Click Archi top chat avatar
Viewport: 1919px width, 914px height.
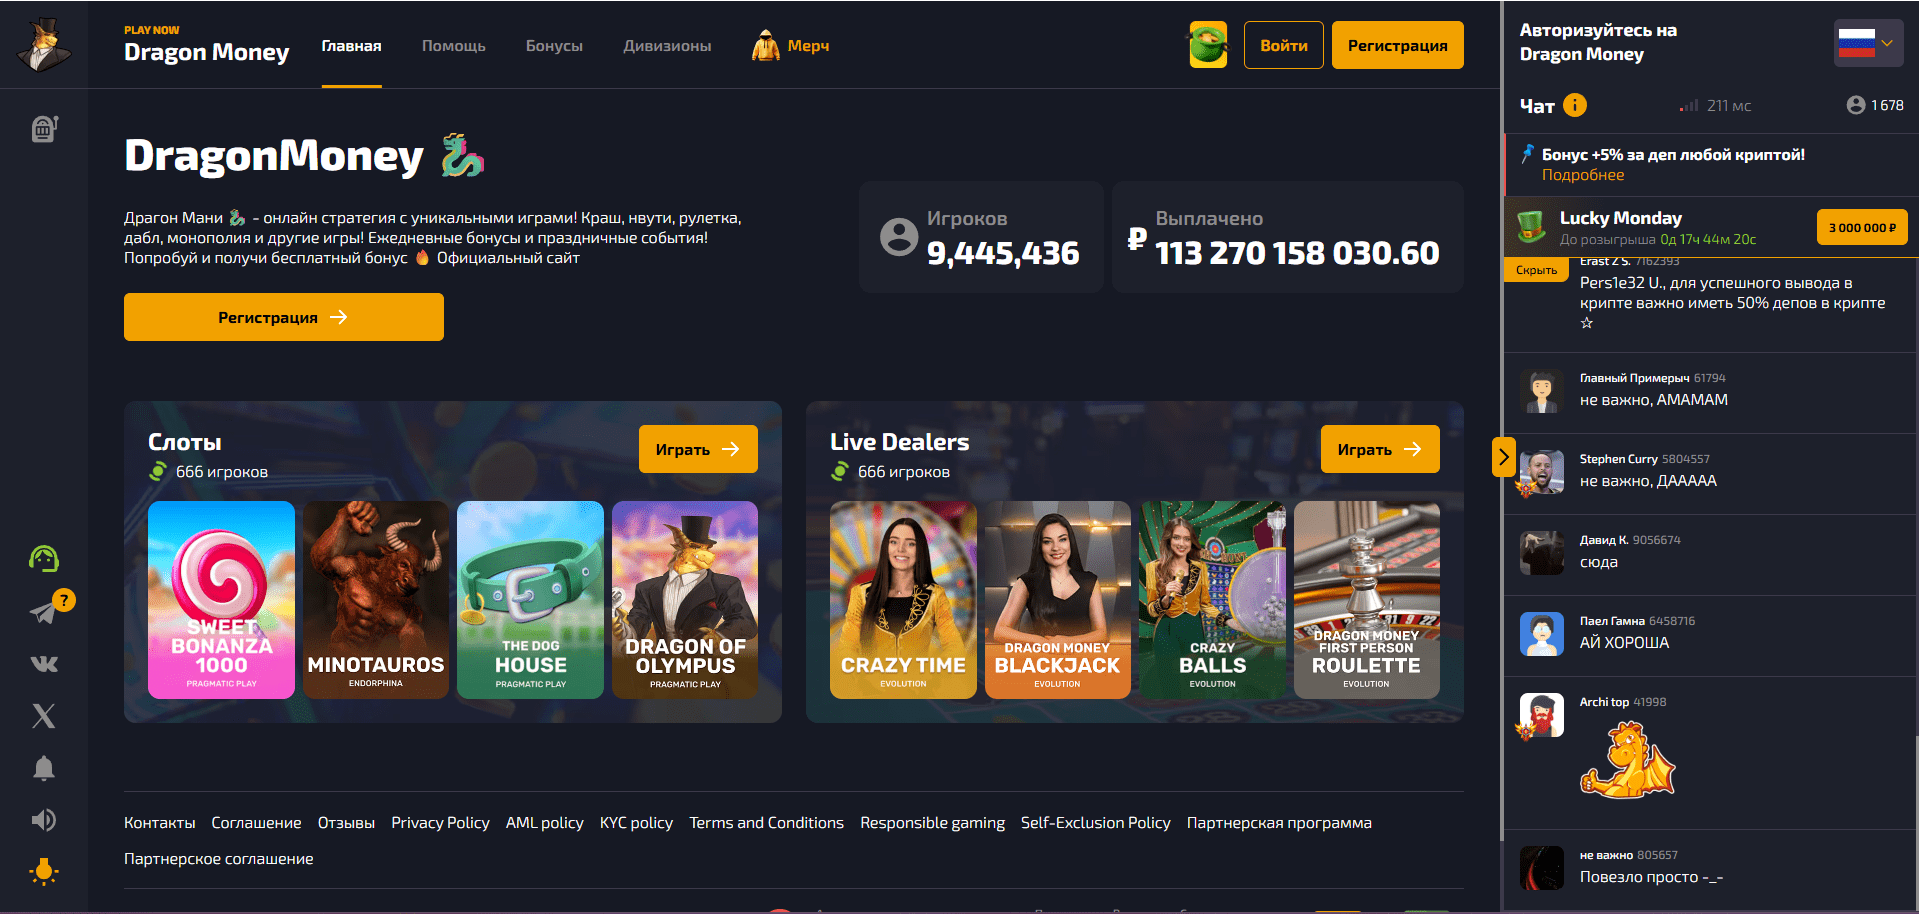(1541, 716)
